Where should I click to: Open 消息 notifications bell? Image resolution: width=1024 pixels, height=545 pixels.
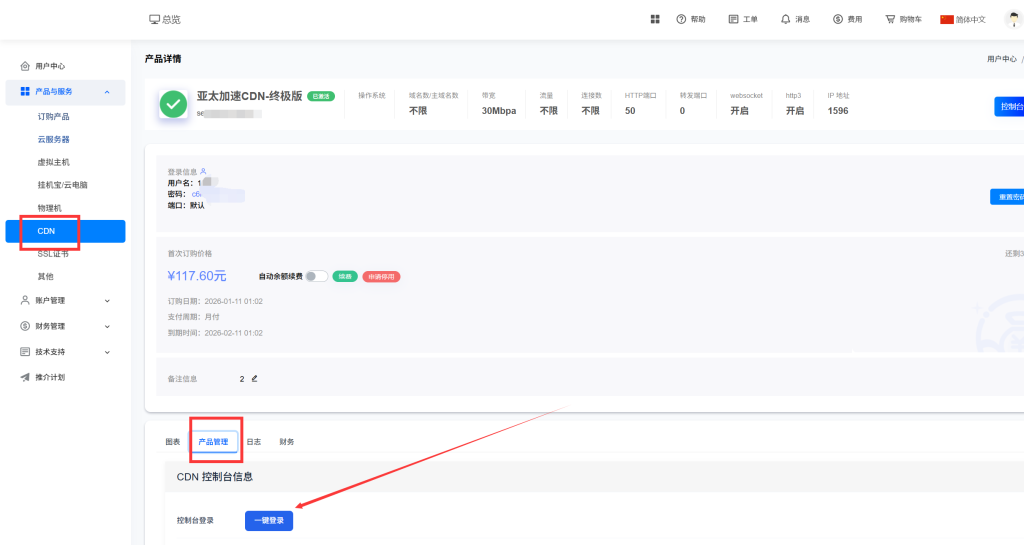coord(795,20)
